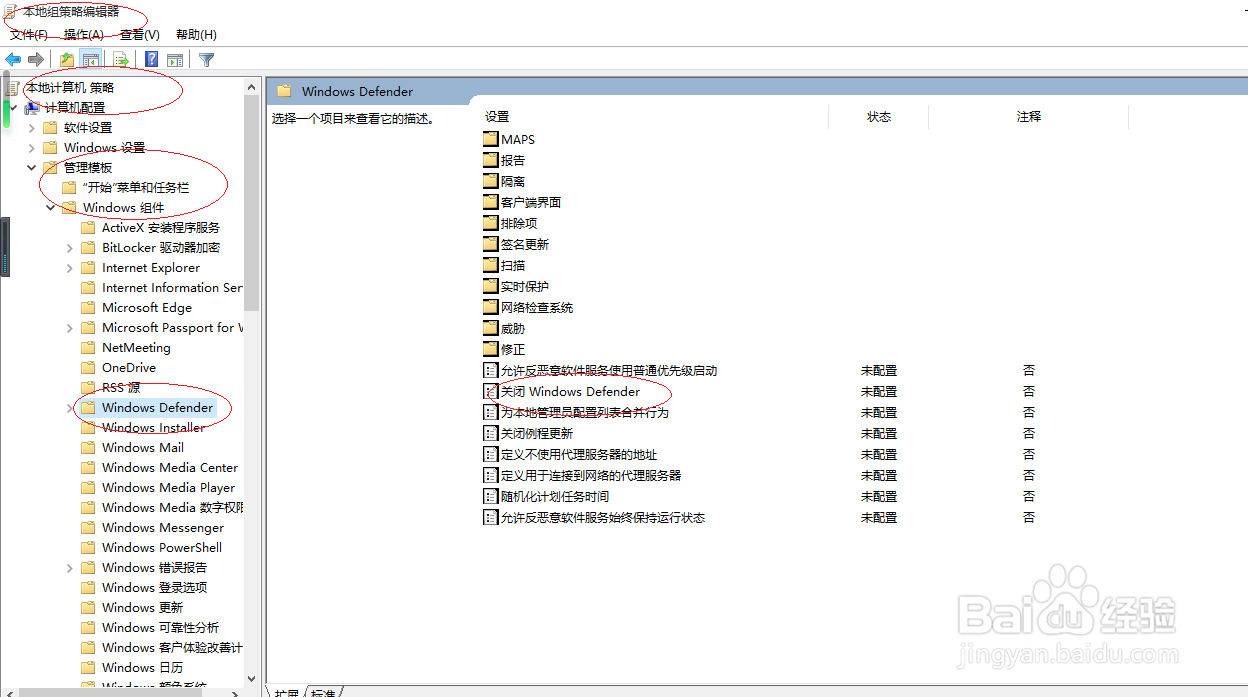Screen dimensions: 1248x697
Task: Open the 操作(A) menu
Action: click(84, 35)
